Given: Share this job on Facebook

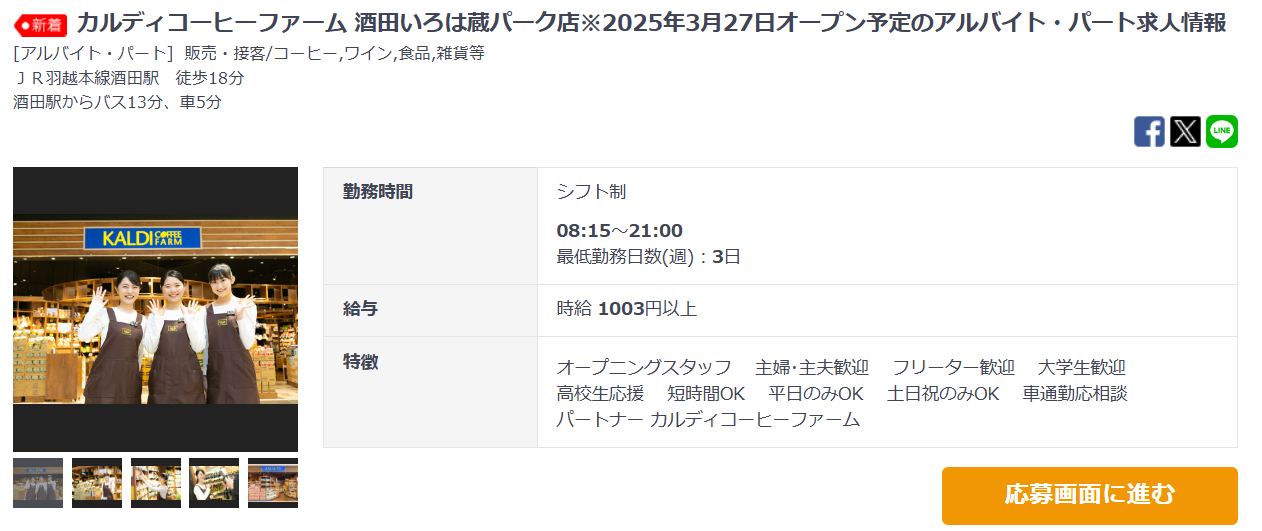Looking at the screenshot, I should coord(1149,132).
